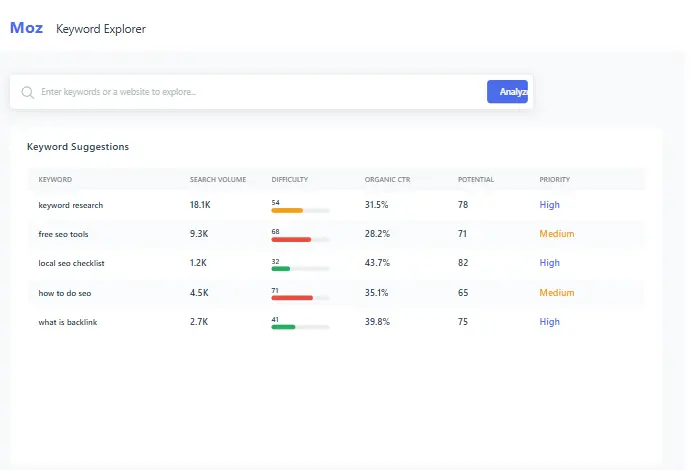Sort by ORGANIC CTR column header

click(x=387, y=179)
